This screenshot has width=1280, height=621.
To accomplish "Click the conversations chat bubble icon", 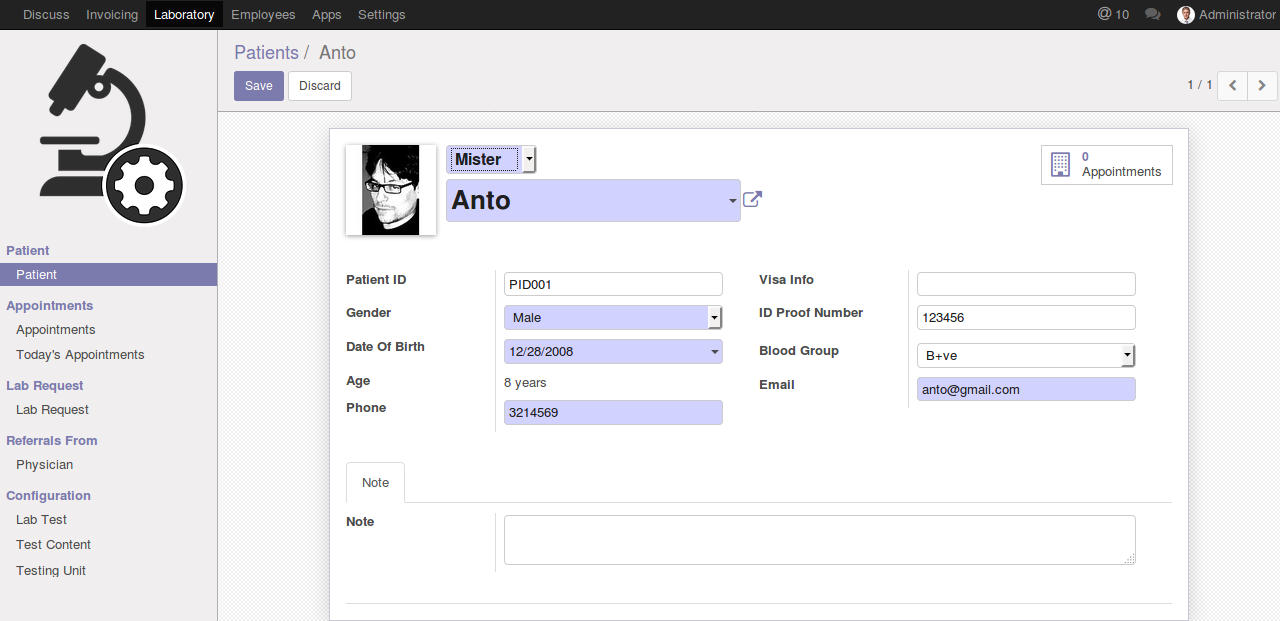I will pyautogui.click(x=1152, y=14).
